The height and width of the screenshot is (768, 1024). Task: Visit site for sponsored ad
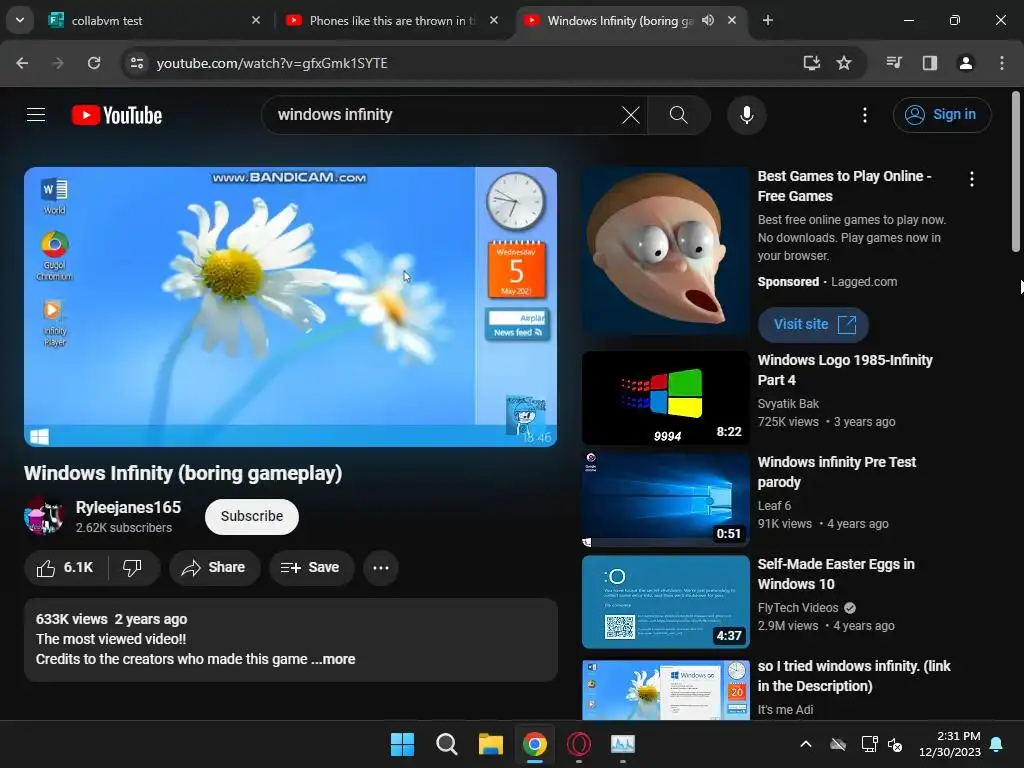pyautogui.click(x=813, y=325)
